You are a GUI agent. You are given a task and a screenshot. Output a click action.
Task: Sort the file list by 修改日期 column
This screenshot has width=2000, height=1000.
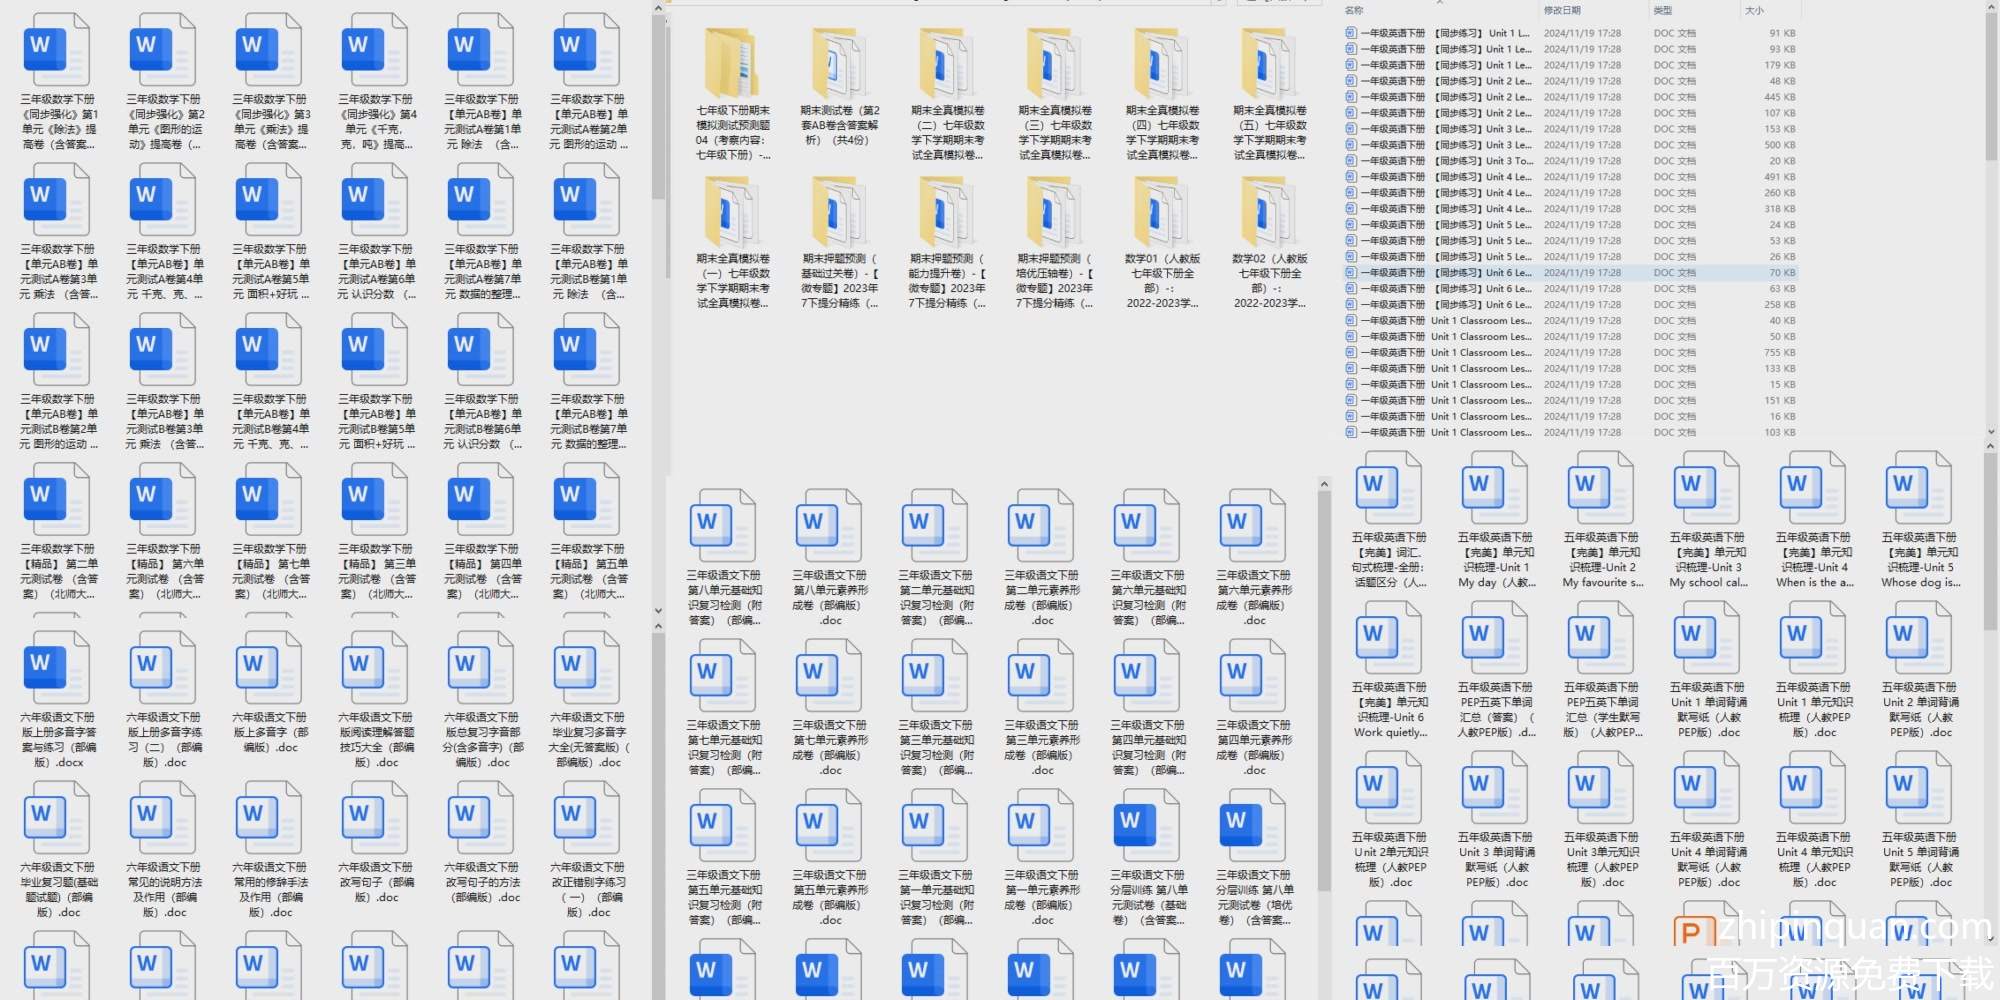pos(1562,11)
